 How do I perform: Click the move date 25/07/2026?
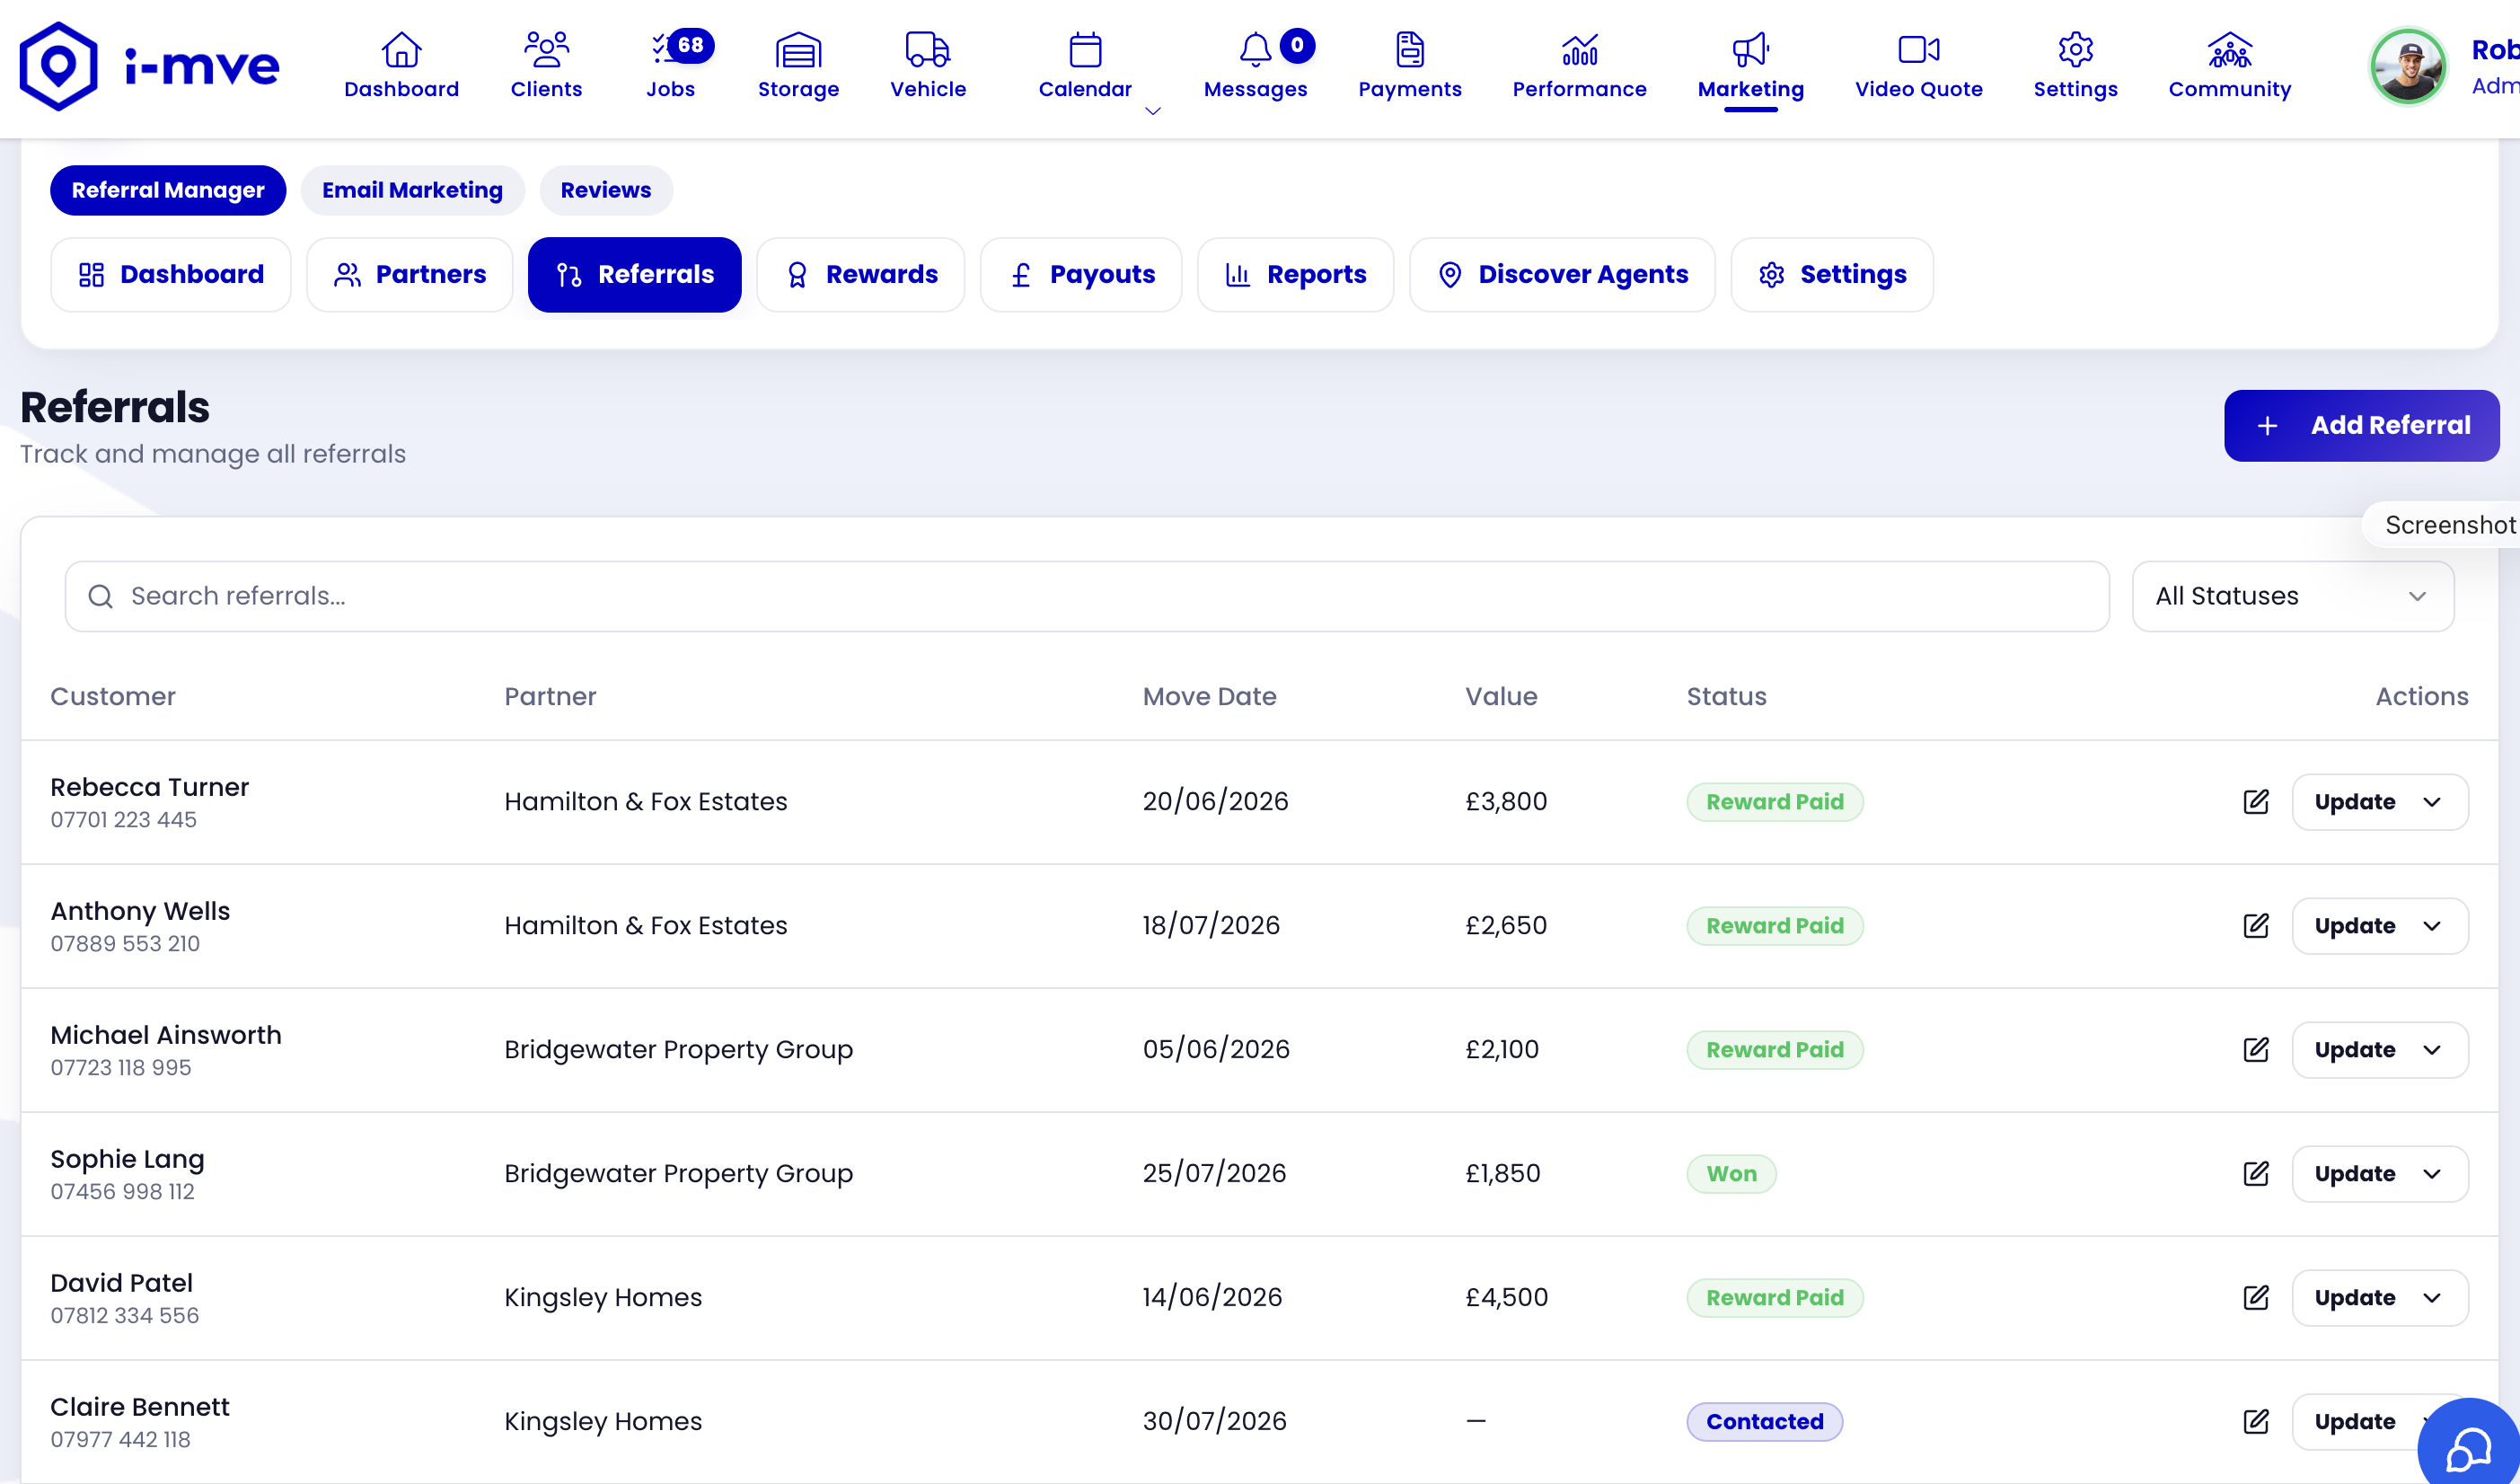(x=1214, y=1173)
